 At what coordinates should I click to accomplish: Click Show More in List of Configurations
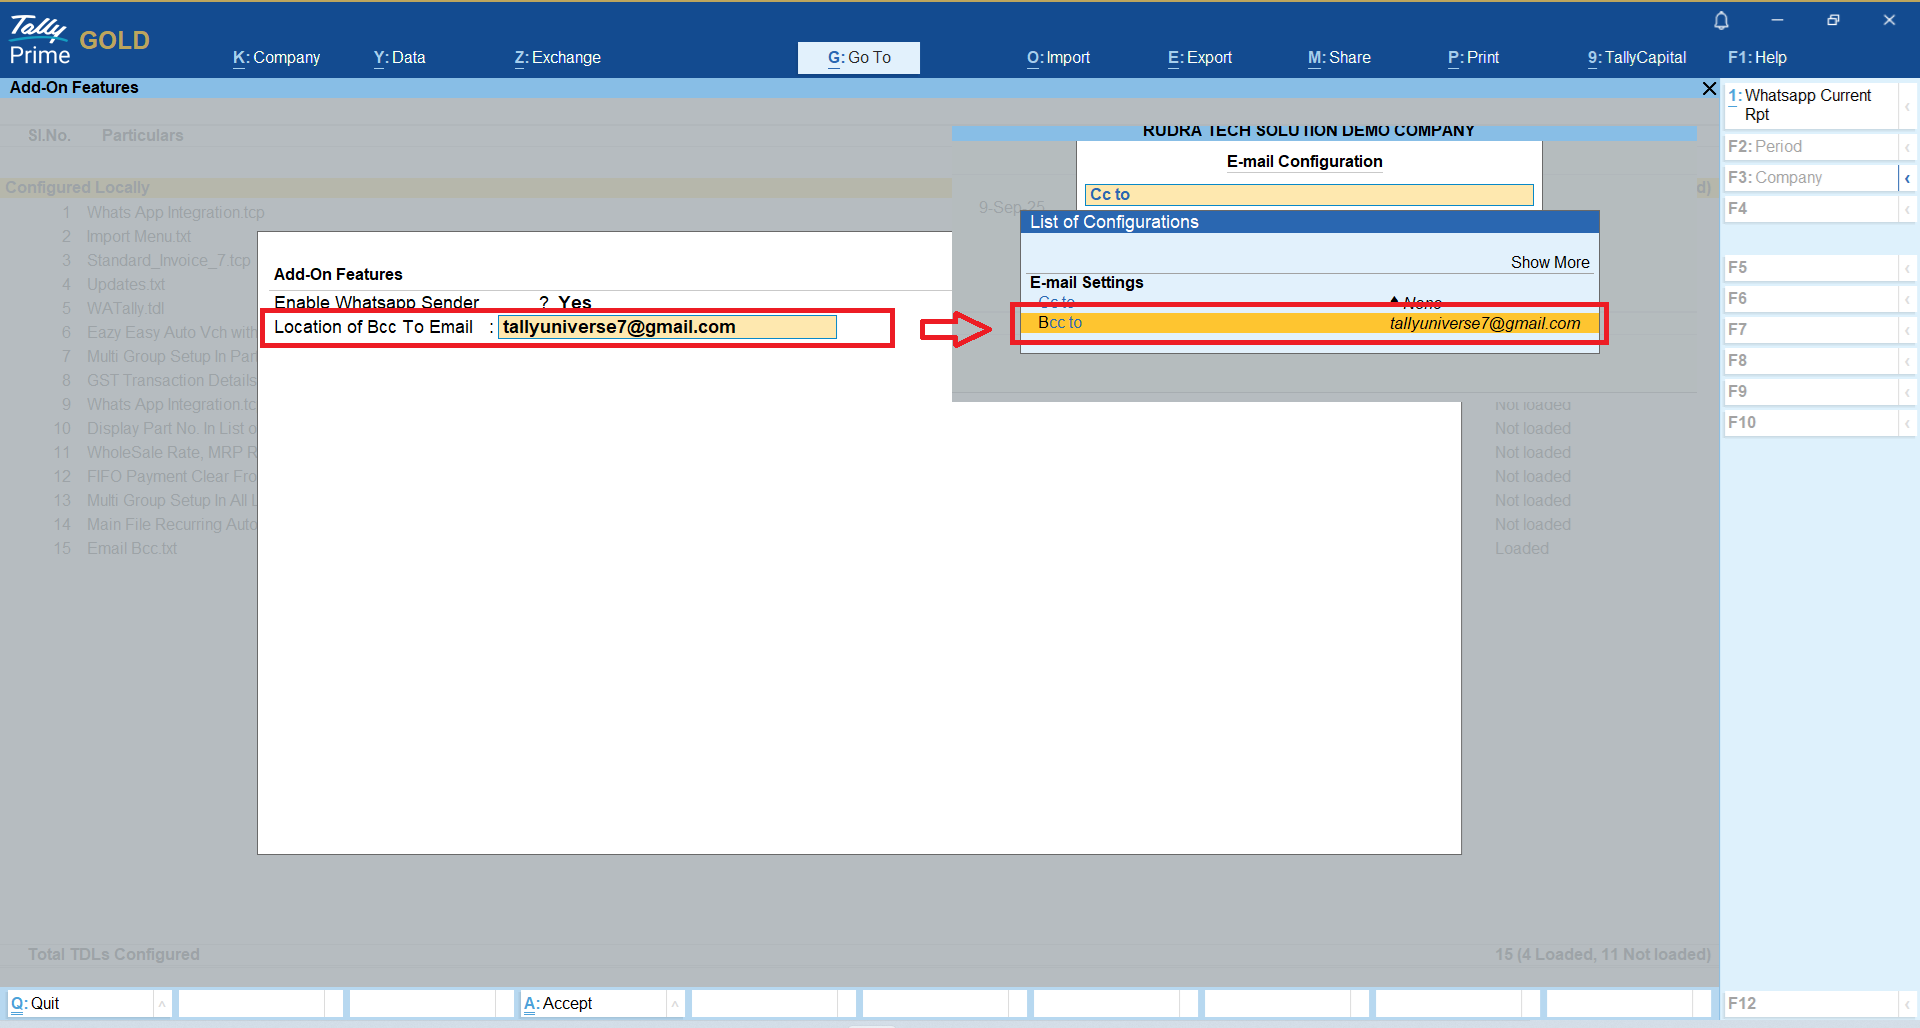(1549, 262)
